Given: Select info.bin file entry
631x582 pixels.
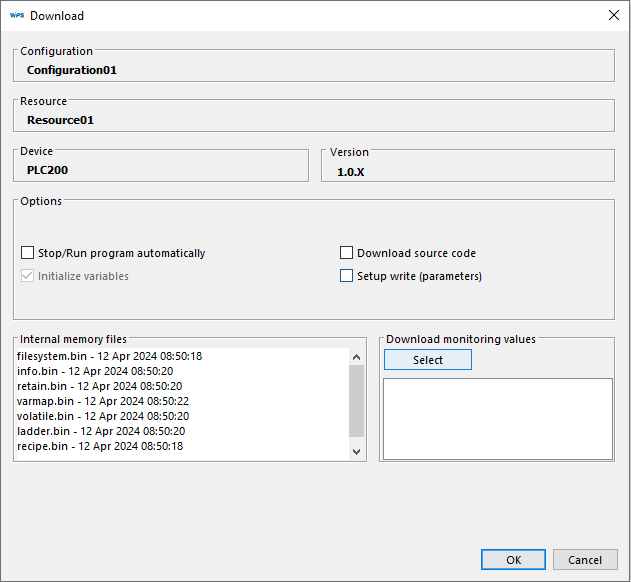Looking at the screenshot, I should click(96, 371).
